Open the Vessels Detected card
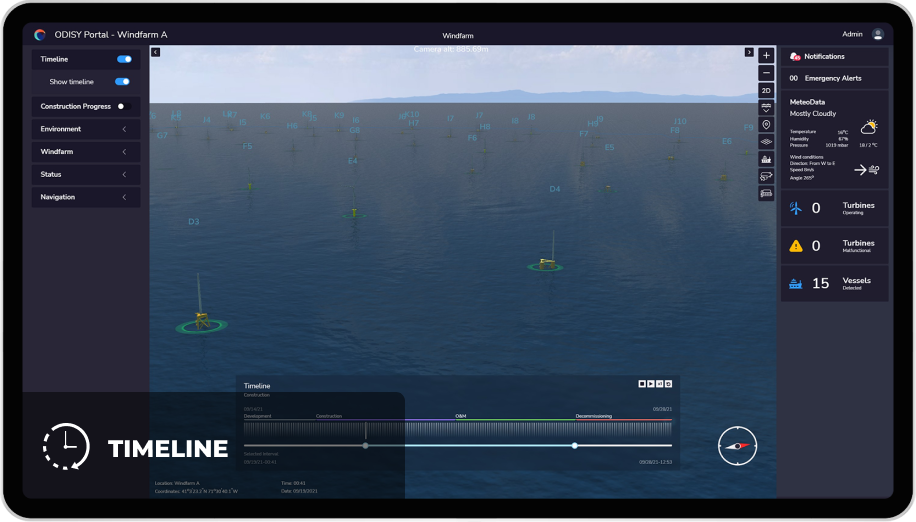916x522 pixels. pos(834,283)
